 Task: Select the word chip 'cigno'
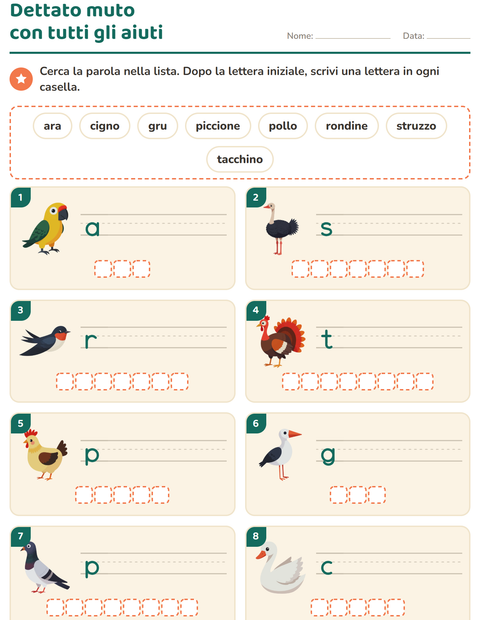(x=104, y=126)
